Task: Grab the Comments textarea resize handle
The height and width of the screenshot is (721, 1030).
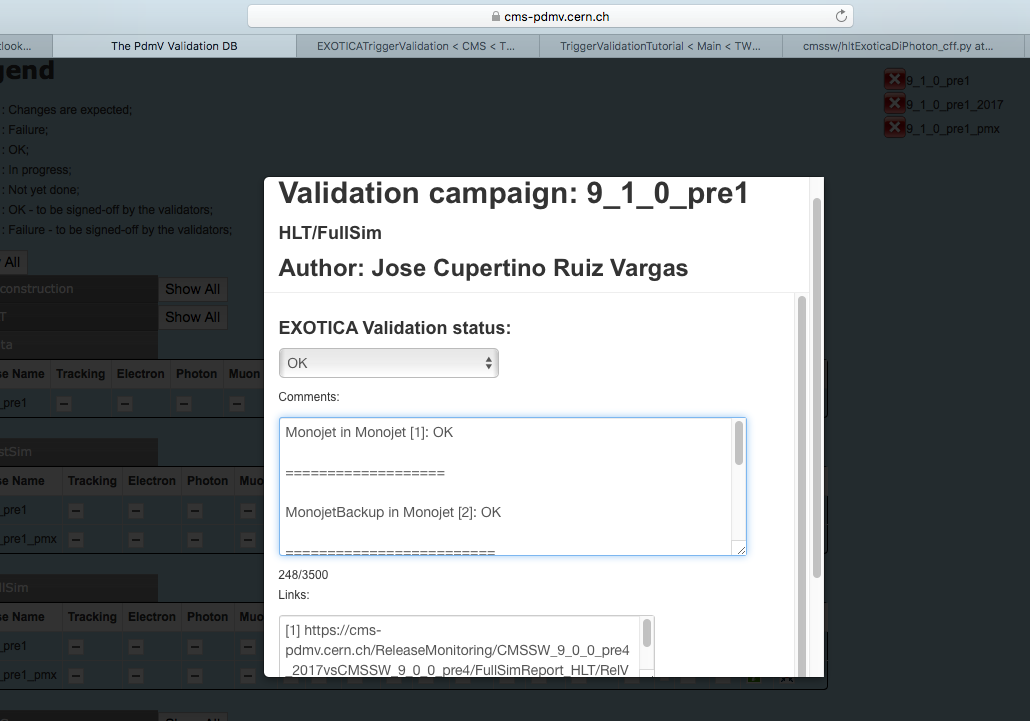Action: pos(741,550)
